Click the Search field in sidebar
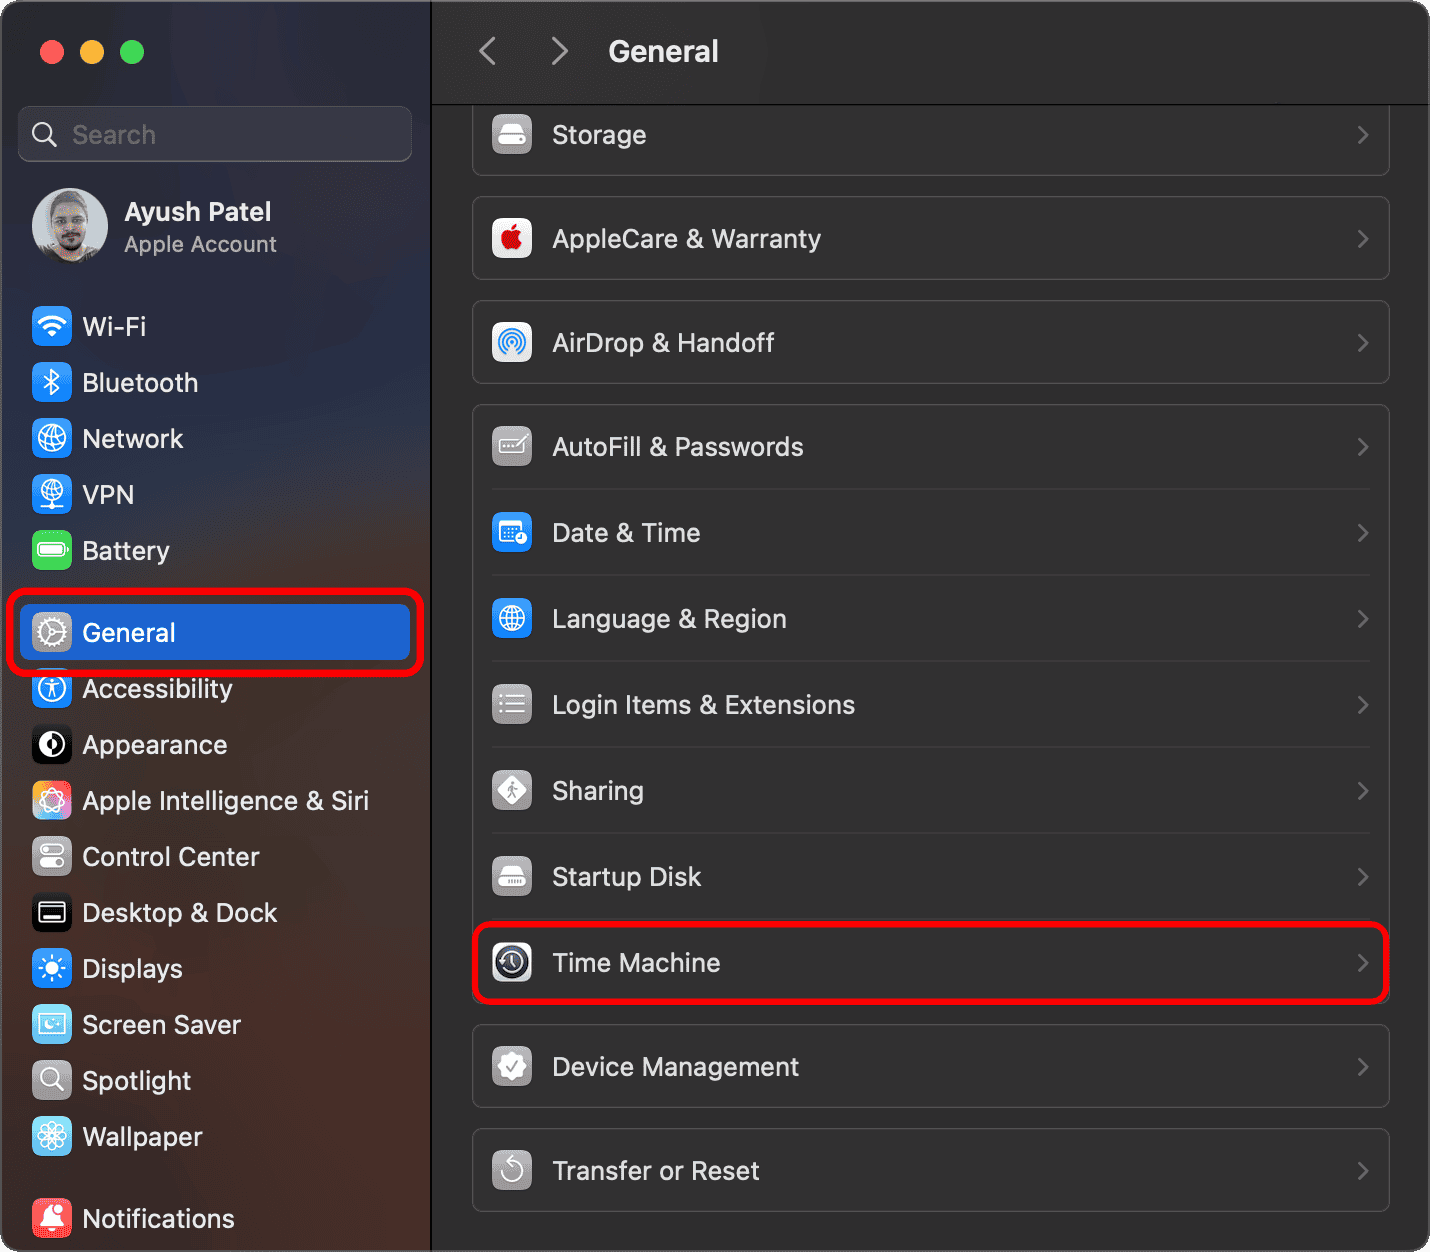The image size is (1430, 1252). click(215, 134)
